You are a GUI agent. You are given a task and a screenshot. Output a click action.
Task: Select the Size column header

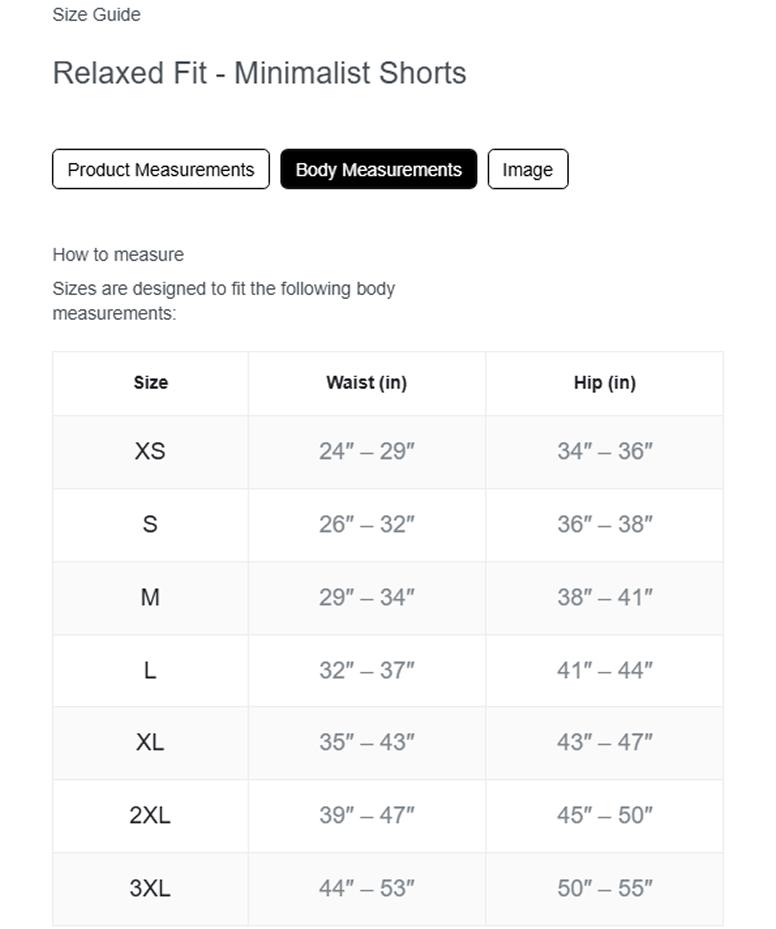coord(150,382)
